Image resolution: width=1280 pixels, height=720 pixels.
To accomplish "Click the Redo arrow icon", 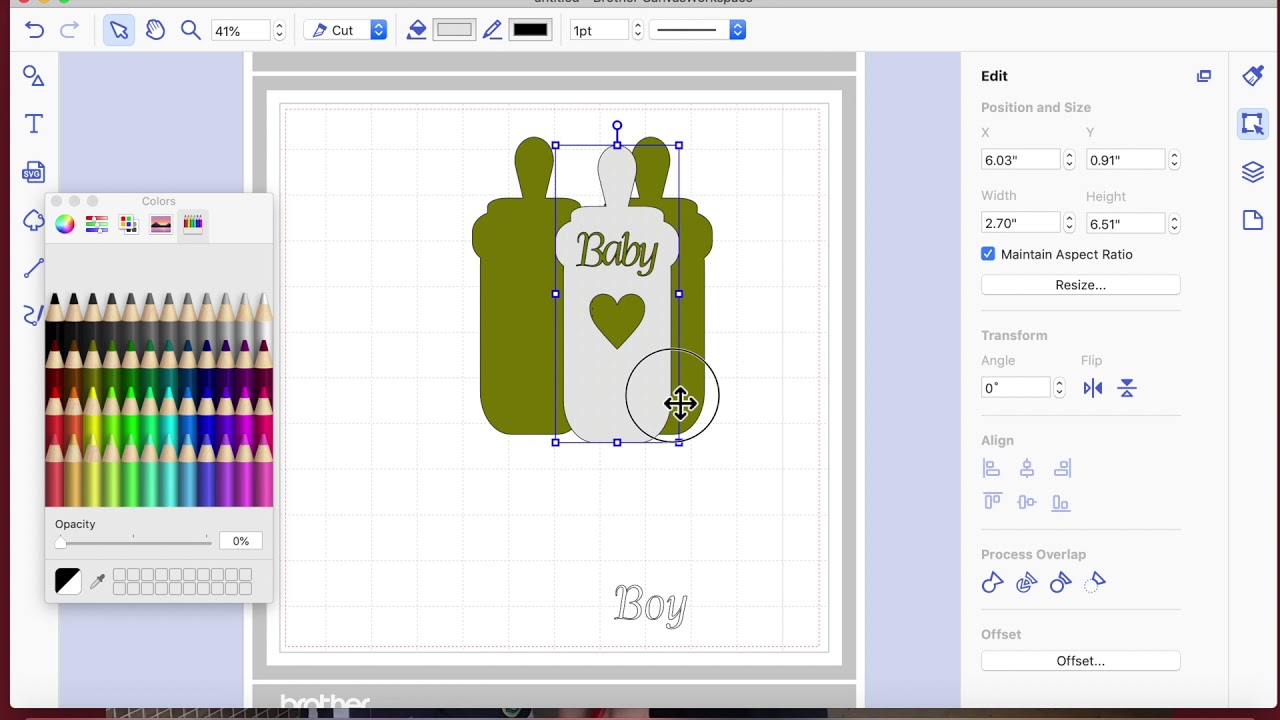I will point(69,30).
